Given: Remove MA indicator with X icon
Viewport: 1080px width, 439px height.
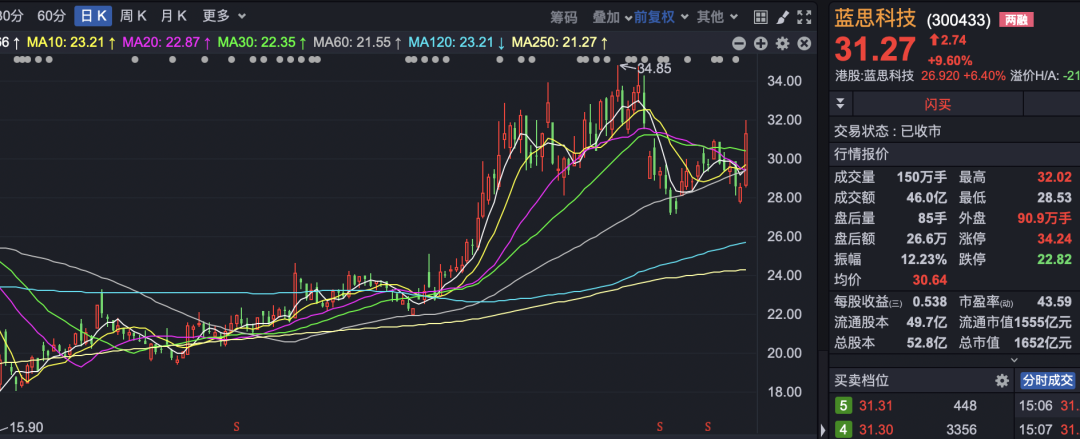Looking at the screenshot, I should click(x=803, y=43).
